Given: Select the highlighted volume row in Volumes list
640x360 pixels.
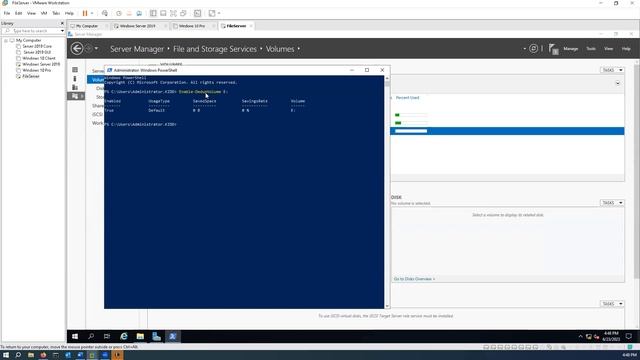Looking at the screenshot, I should 507,131.
